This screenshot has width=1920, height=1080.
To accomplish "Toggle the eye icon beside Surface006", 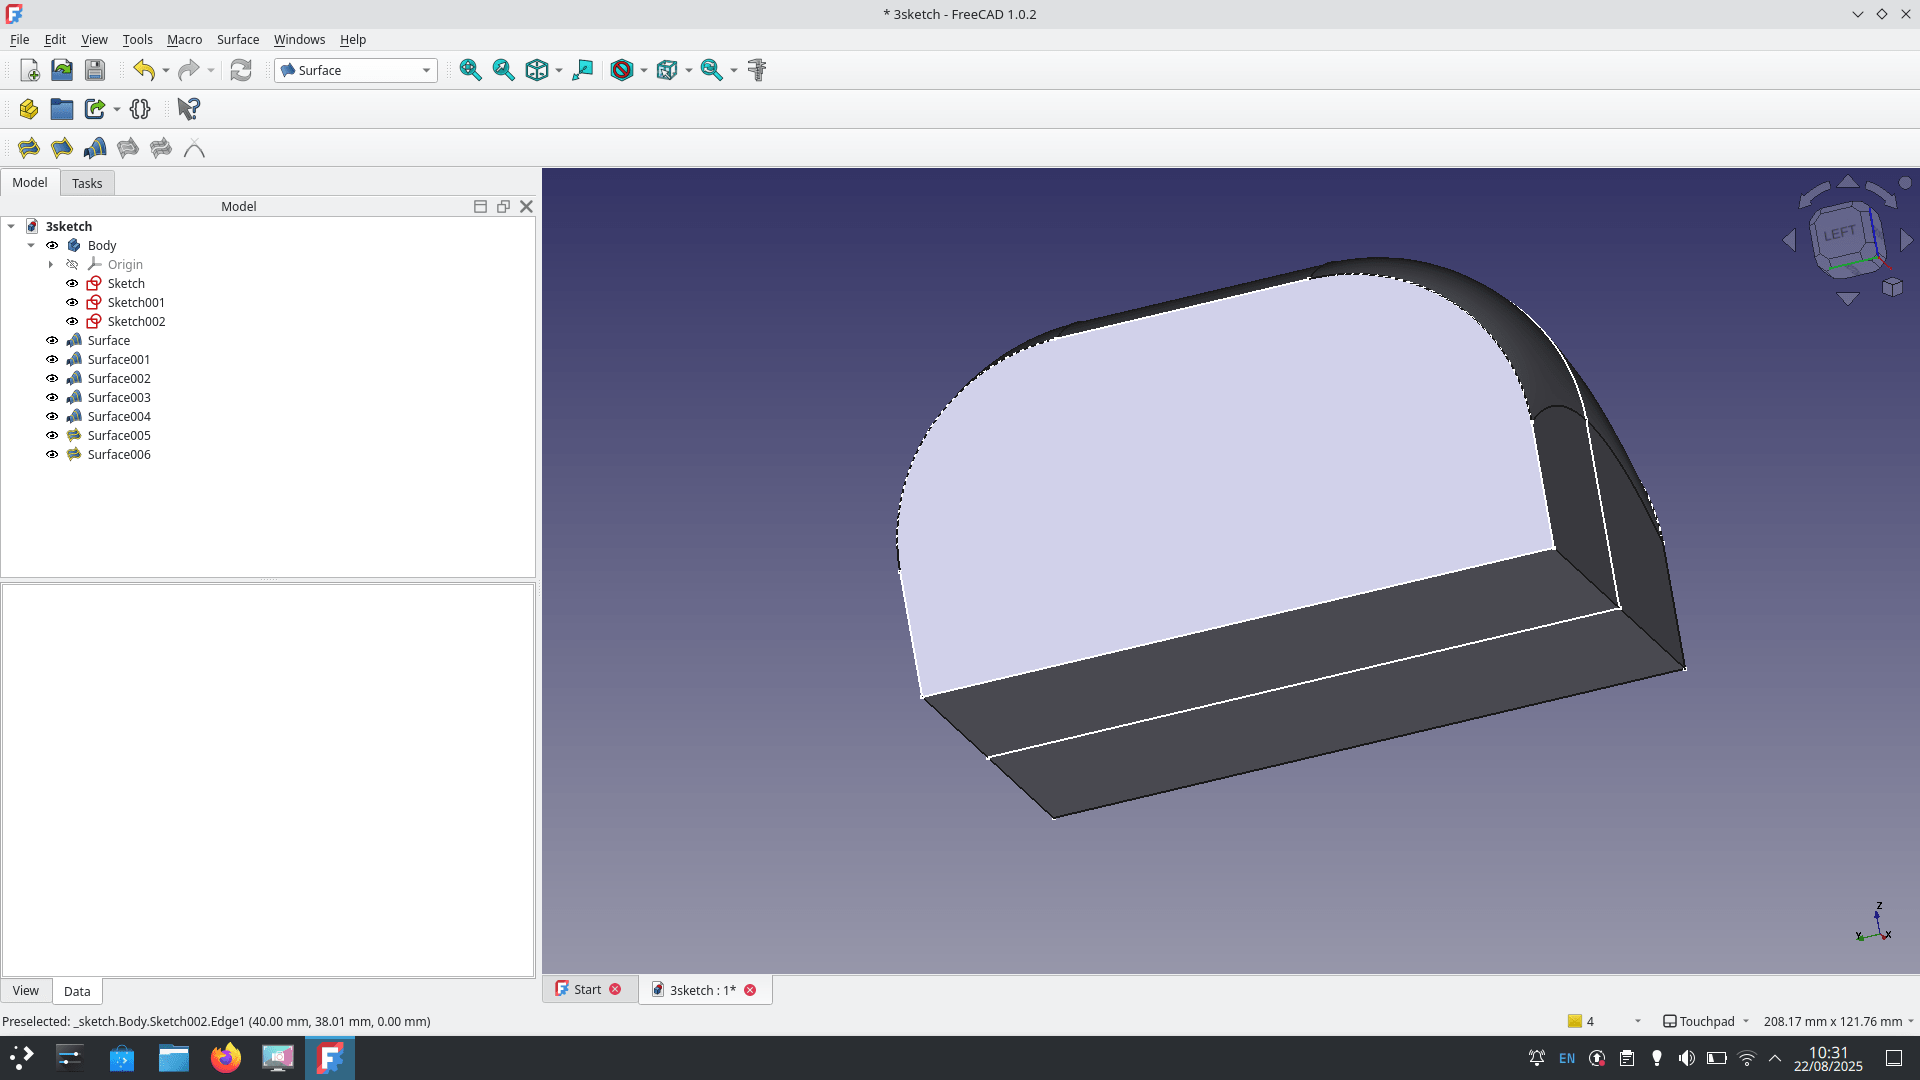I will tap(52, 454).
